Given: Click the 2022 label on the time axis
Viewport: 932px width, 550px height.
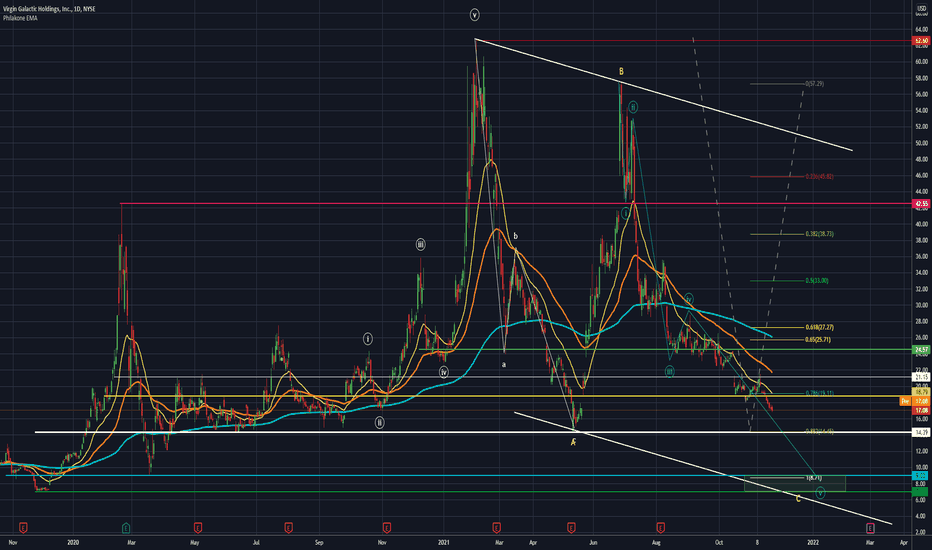Looking at the screenshot, I should (813, 542).
